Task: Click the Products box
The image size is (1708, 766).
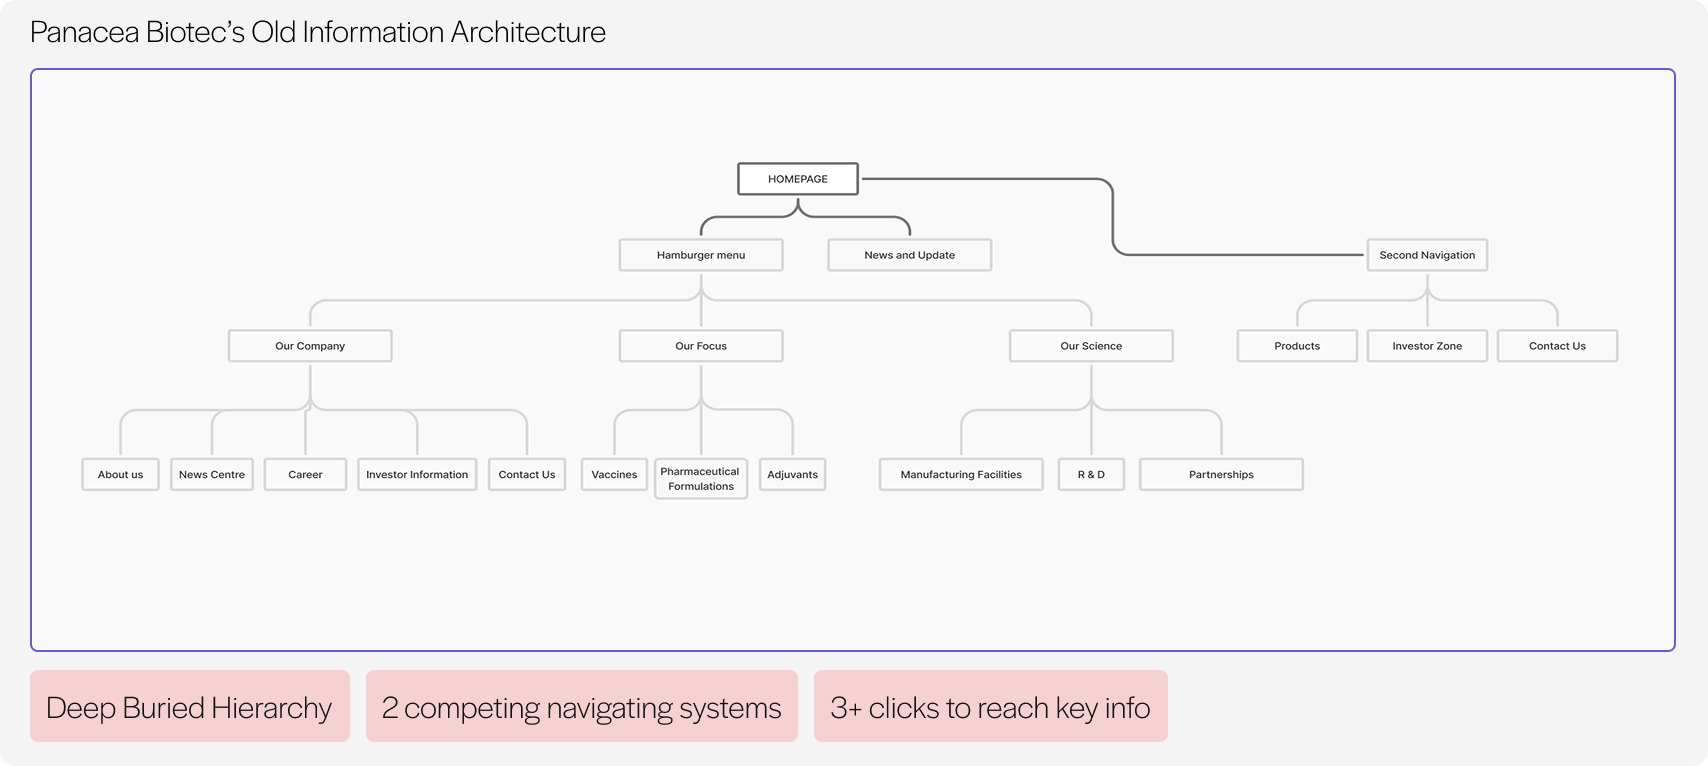Action: click(1297, 346)
